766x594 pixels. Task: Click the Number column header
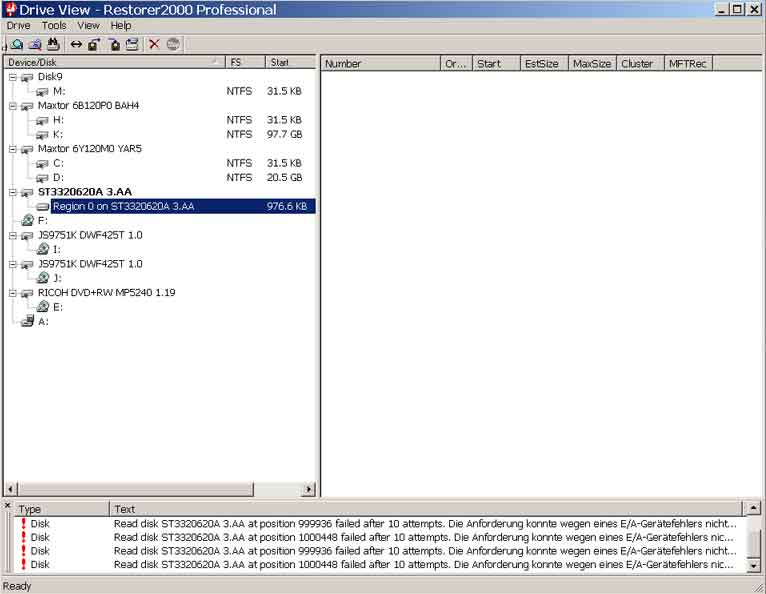coord(381,64)
